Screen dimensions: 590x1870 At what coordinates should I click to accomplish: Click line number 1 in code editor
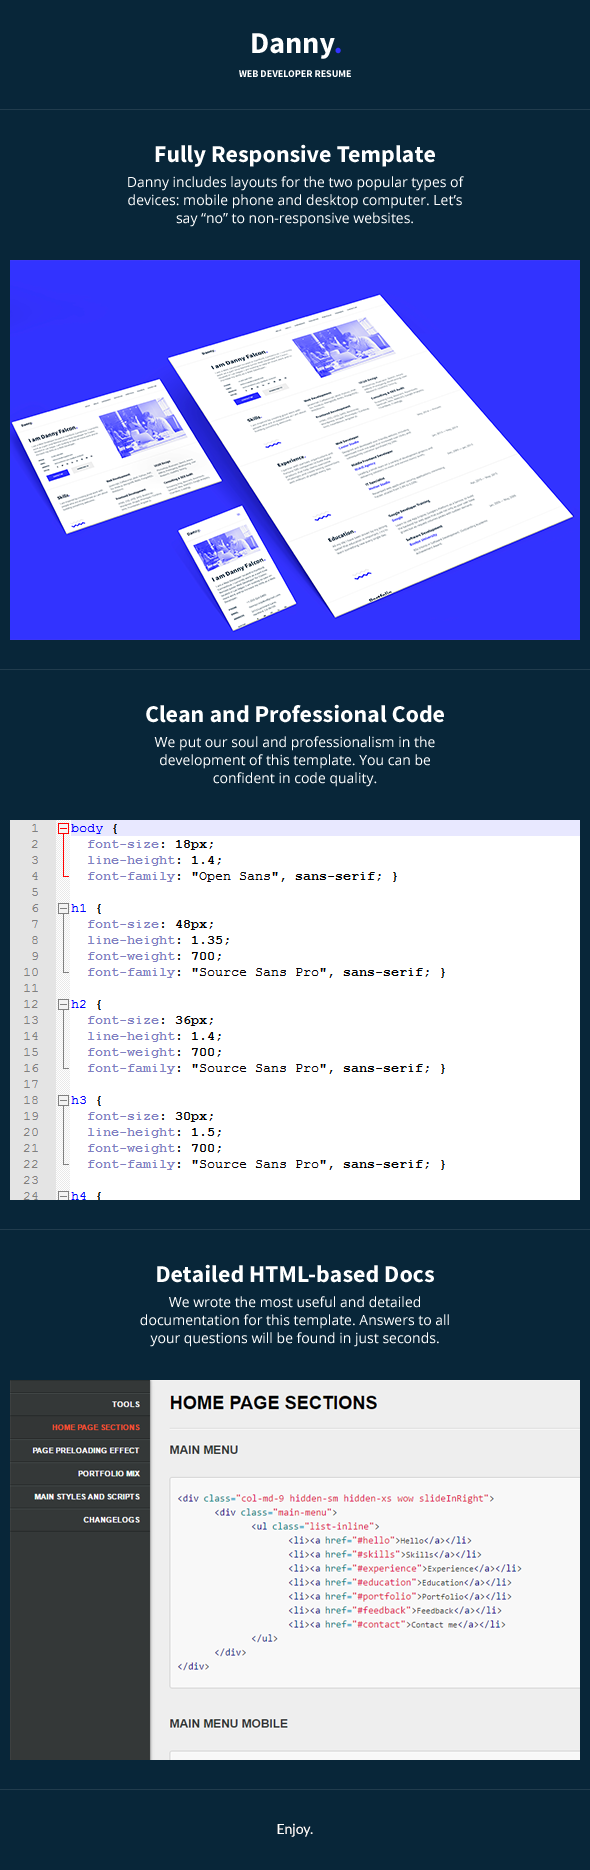[34, 828]
